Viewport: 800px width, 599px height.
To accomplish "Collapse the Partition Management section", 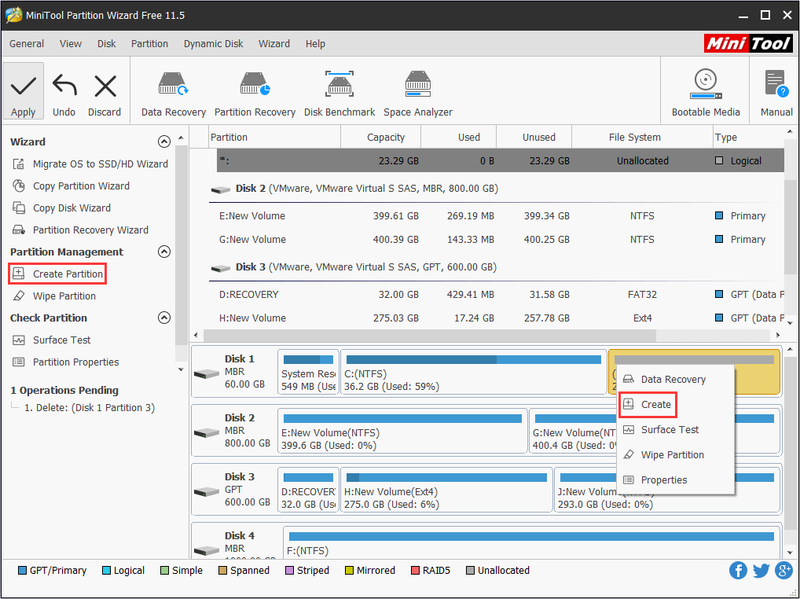I will click(x=164, y=252).
